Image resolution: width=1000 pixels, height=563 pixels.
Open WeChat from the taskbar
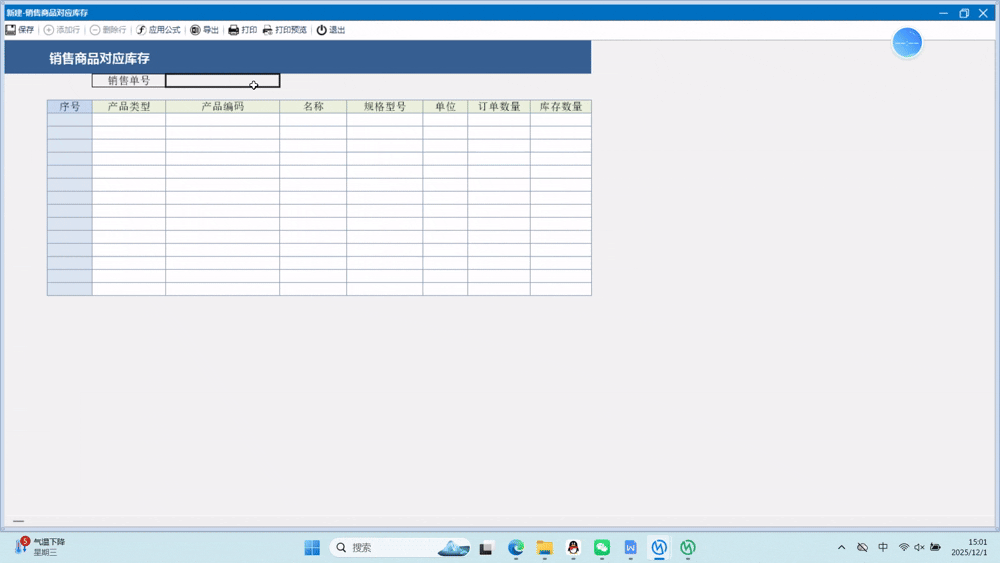602,547
